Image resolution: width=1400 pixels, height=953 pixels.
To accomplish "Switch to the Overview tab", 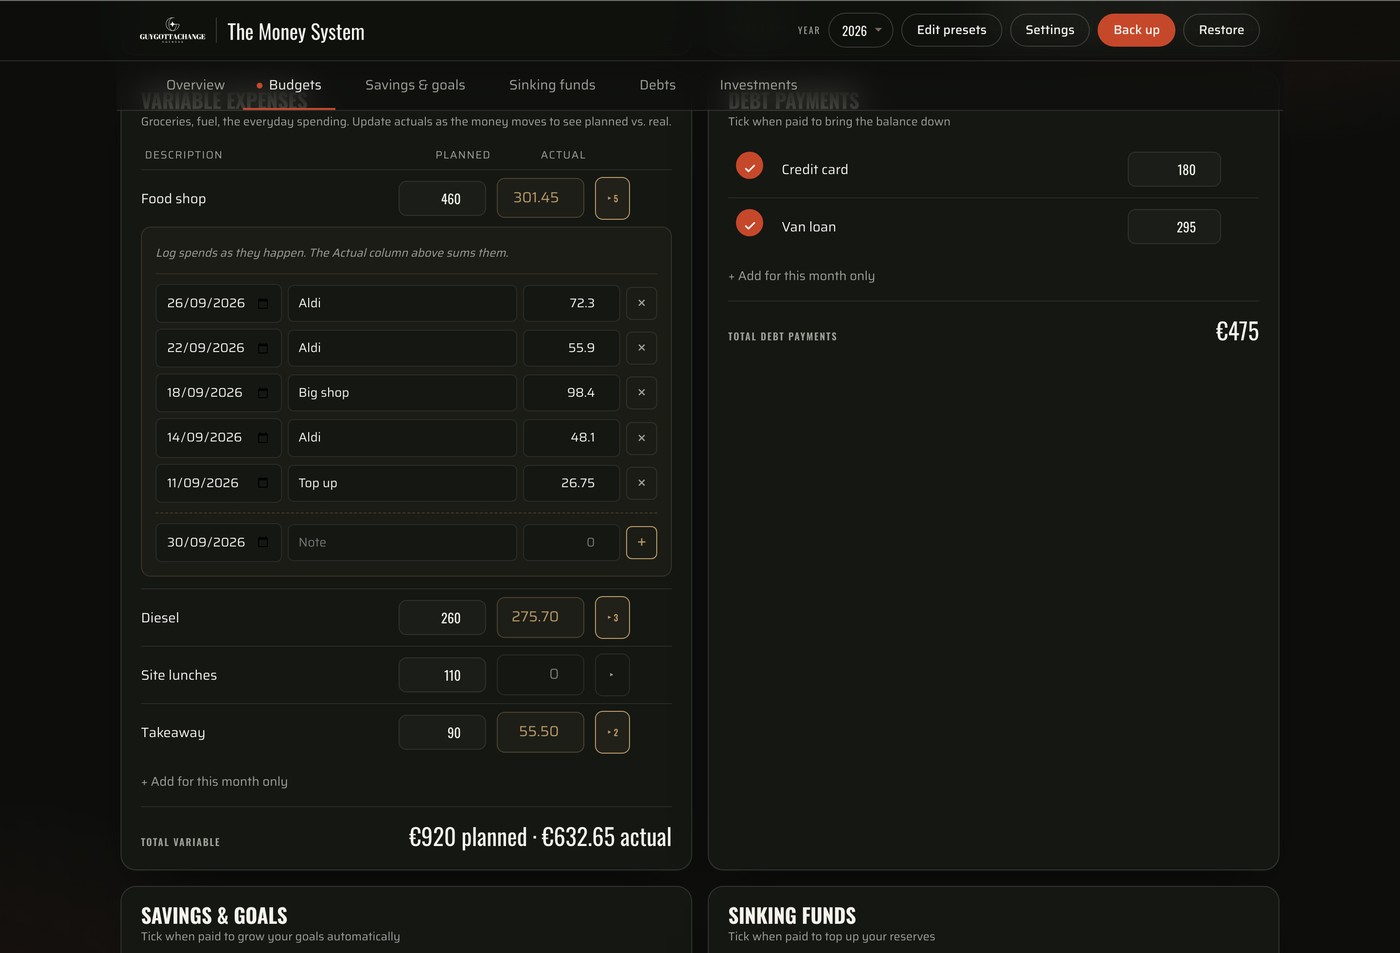I will [195, 85].
